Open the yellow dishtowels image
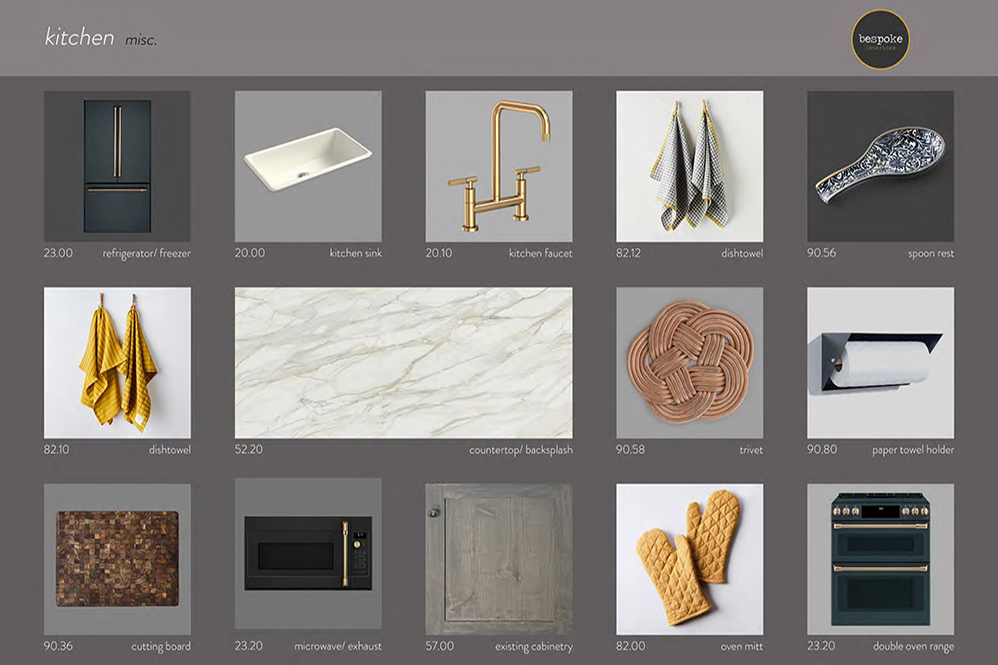Screen dimensions: 998x665 (117, 362)
